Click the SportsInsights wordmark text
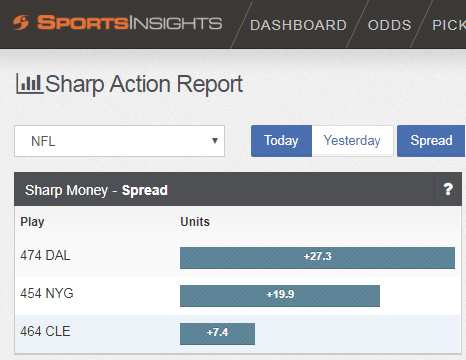 (x=129, y=23)
